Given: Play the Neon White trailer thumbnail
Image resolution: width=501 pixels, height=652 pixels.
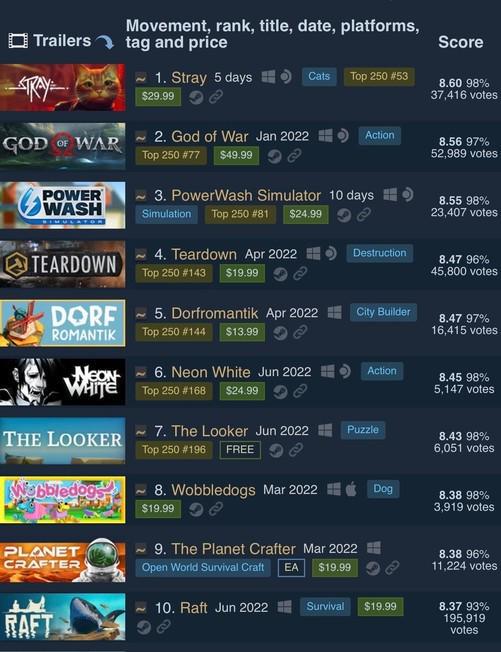Looking at the screenshot, I should pyautogui.click(x=62, y=382).
